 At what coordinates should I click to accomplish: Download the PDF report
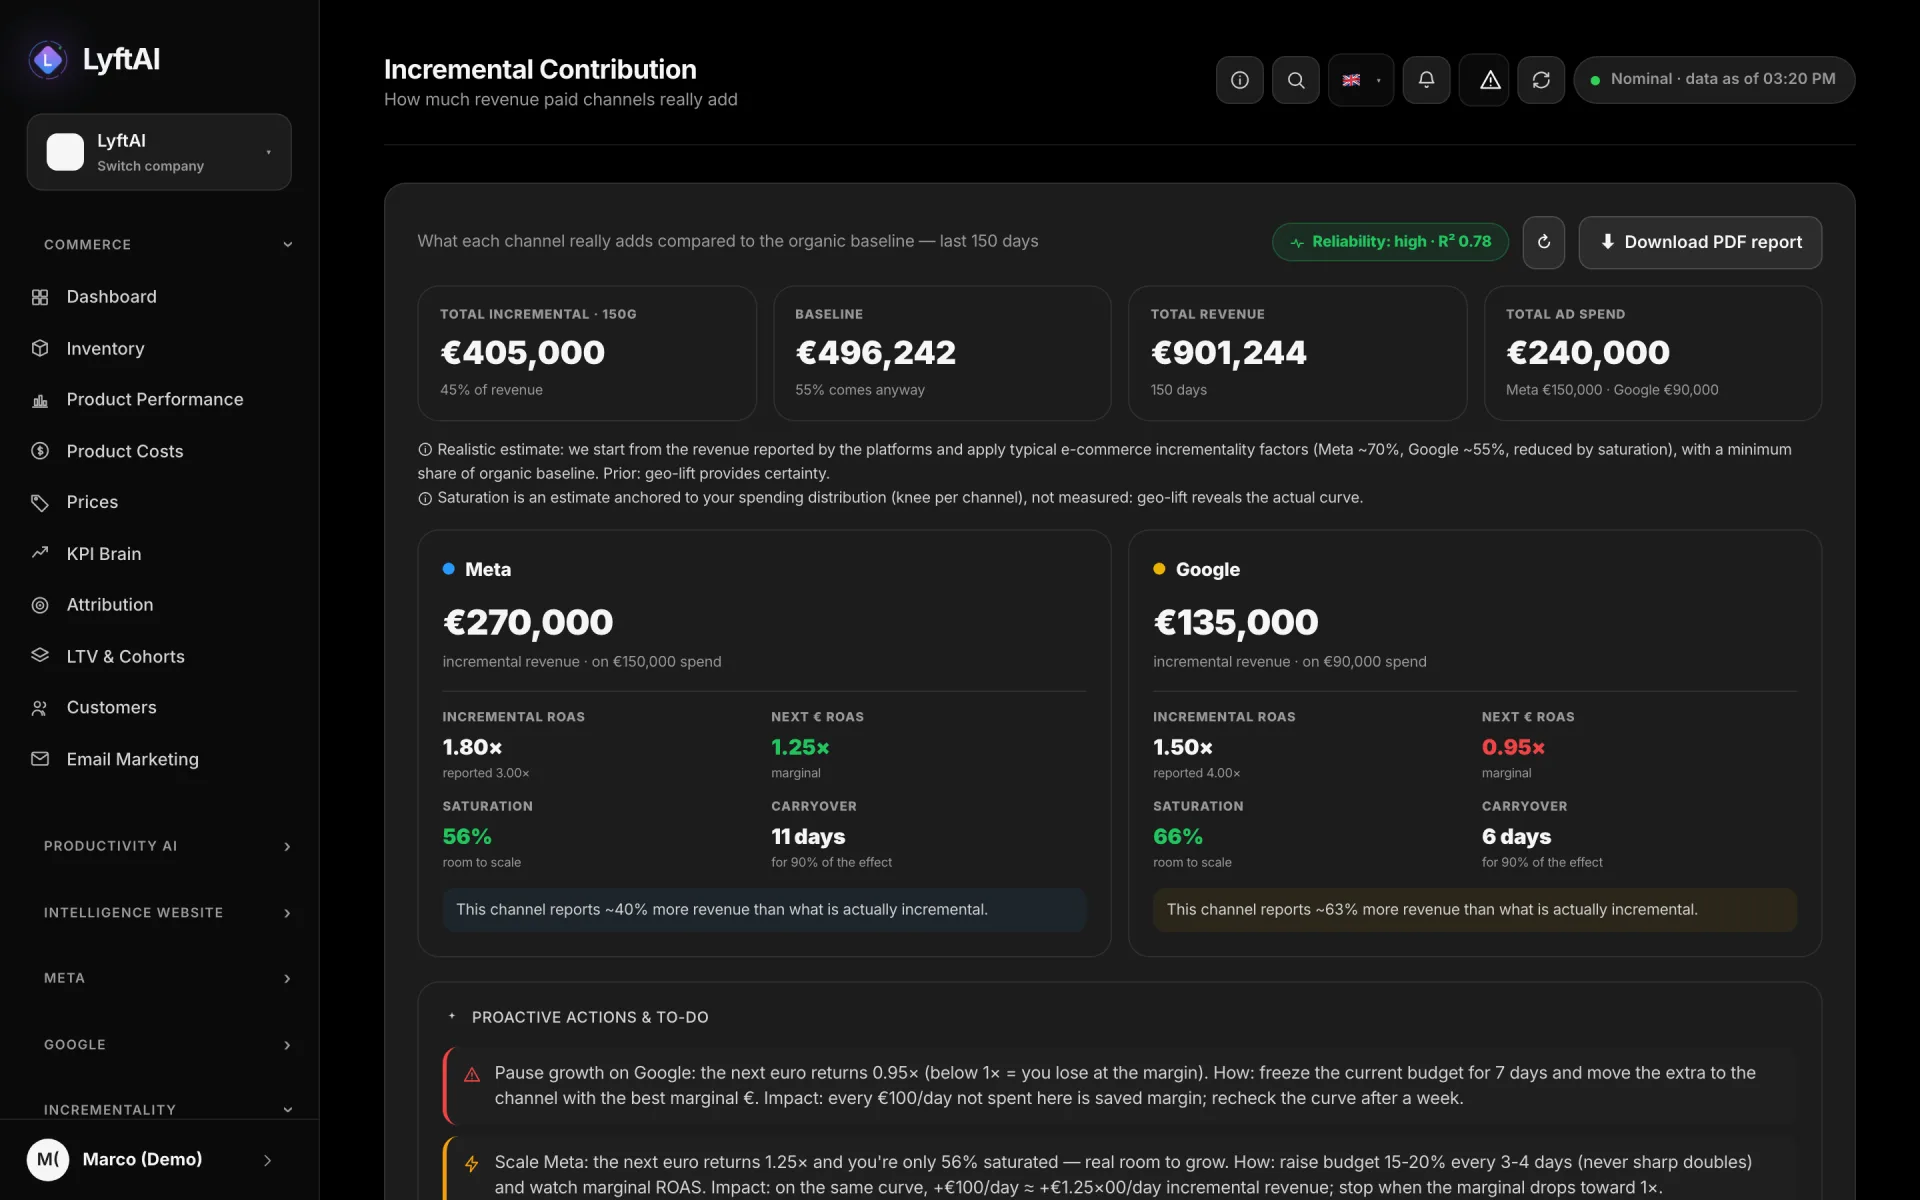(1700, 242)
